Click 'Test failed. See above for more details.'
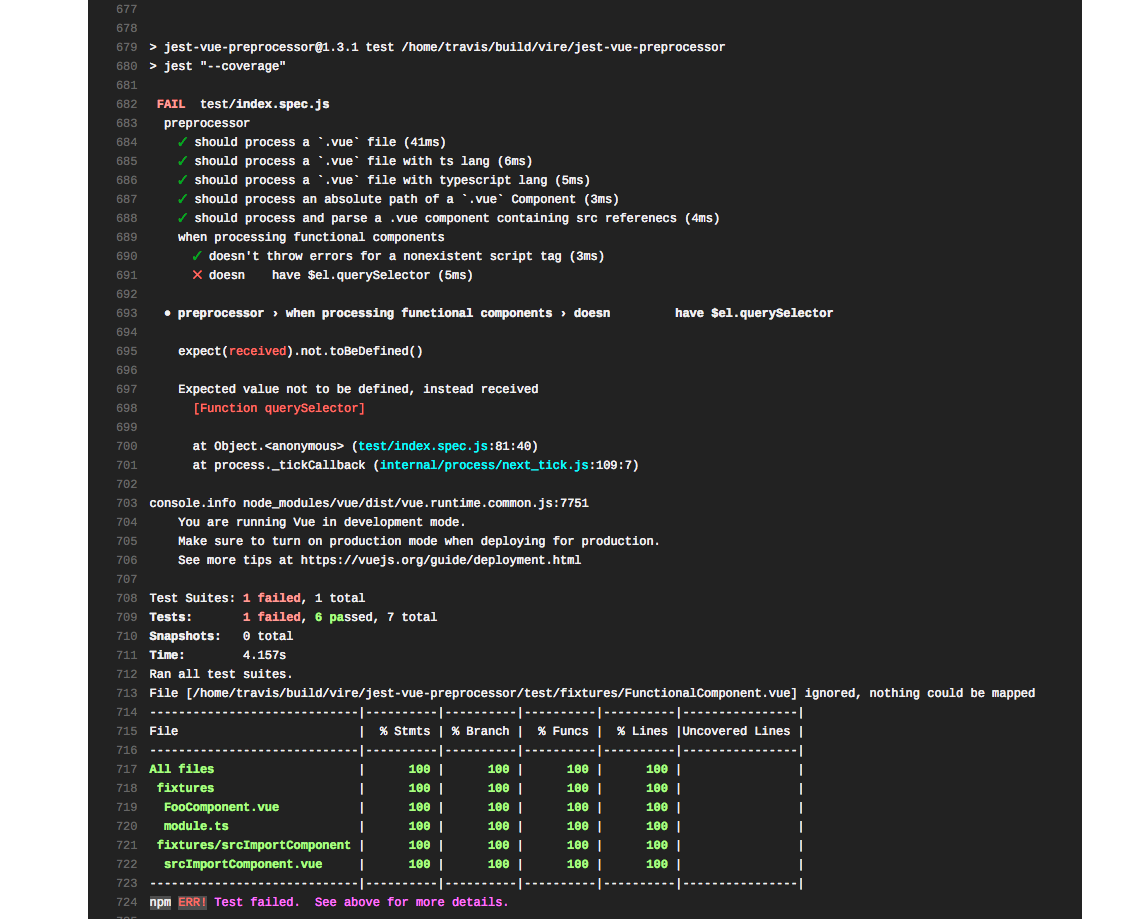Screen dimensions: 1138x919 (361, 902)
